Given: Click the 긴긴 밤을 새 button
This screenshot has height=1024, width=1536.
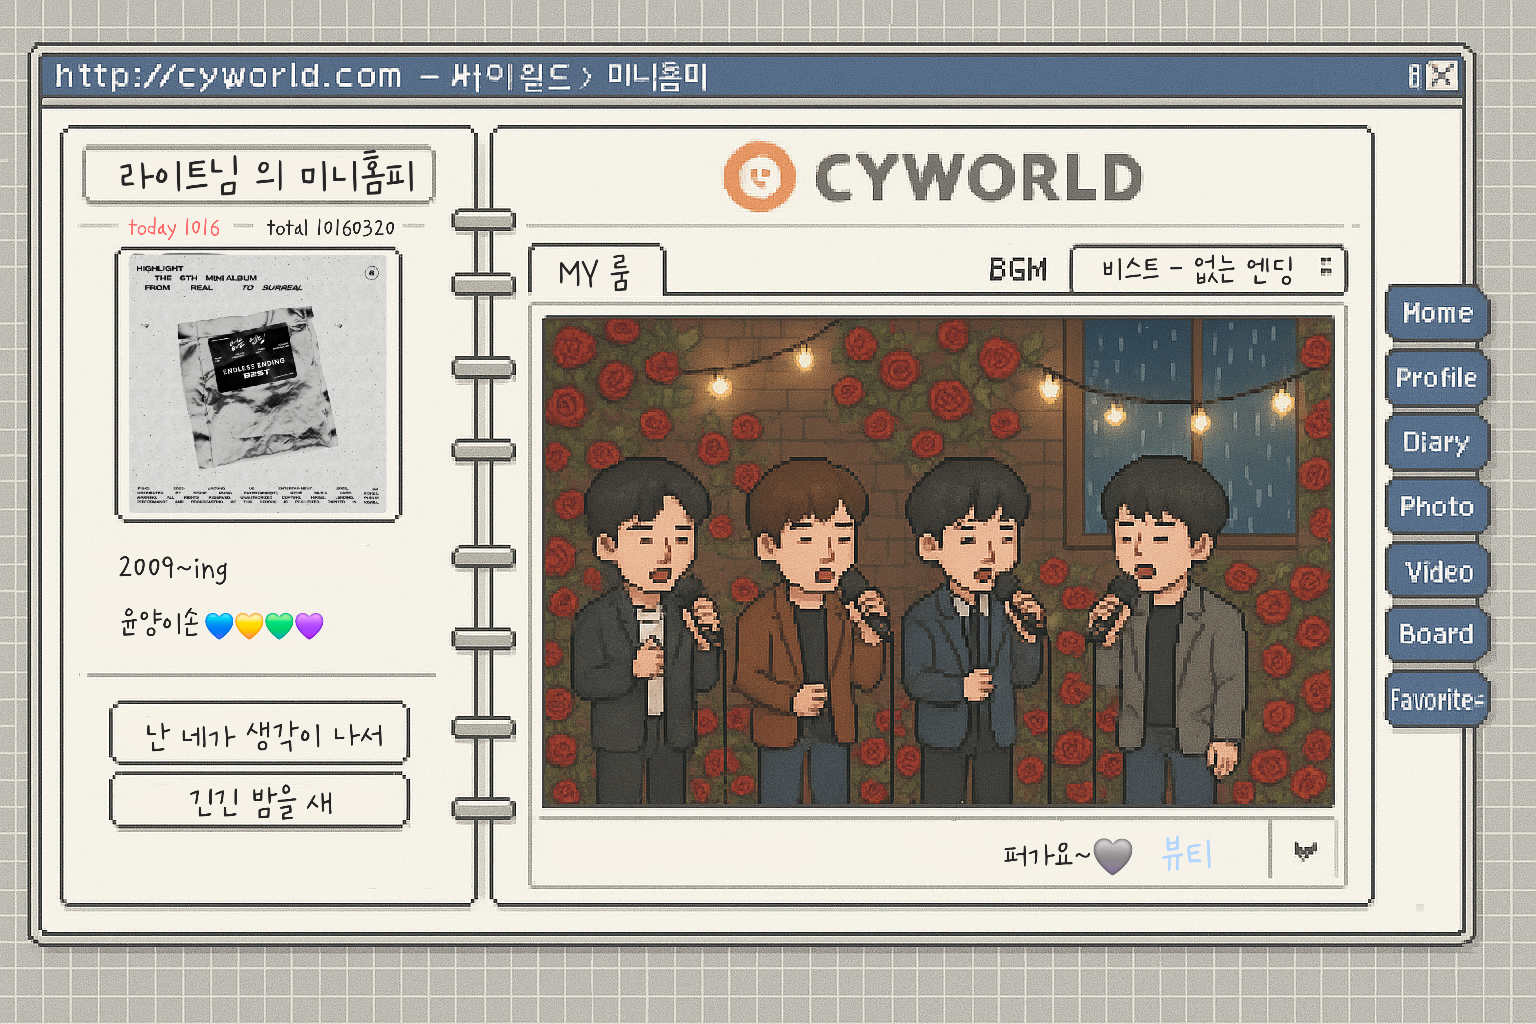Looking at the screenshot, I should click(x=260, y=801).
